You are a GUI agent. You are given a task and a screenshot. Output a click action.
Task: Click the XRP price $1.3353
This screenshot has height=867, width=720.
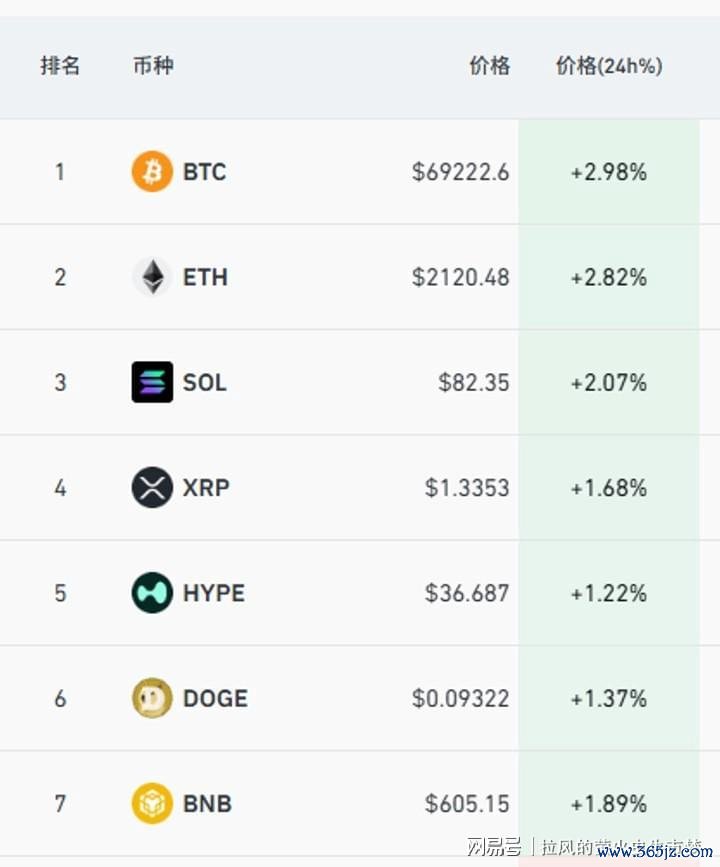467,488
